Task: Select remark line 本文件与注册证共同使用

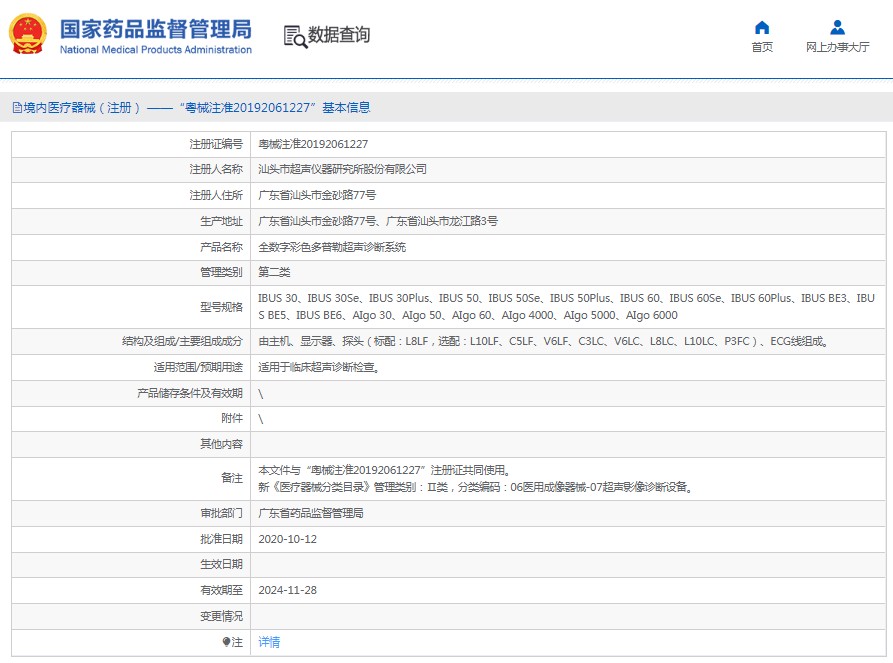Action: click(384, 470)
